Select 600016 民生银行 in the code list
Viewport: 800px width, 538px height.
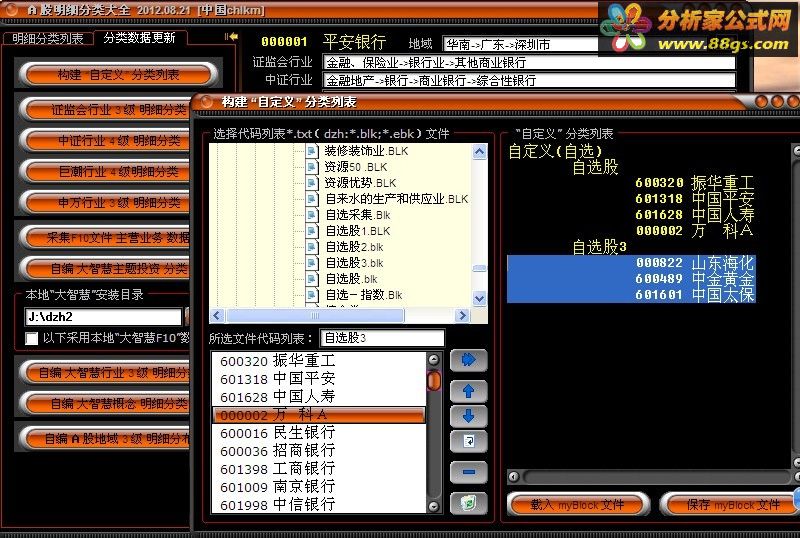[318, 433]
